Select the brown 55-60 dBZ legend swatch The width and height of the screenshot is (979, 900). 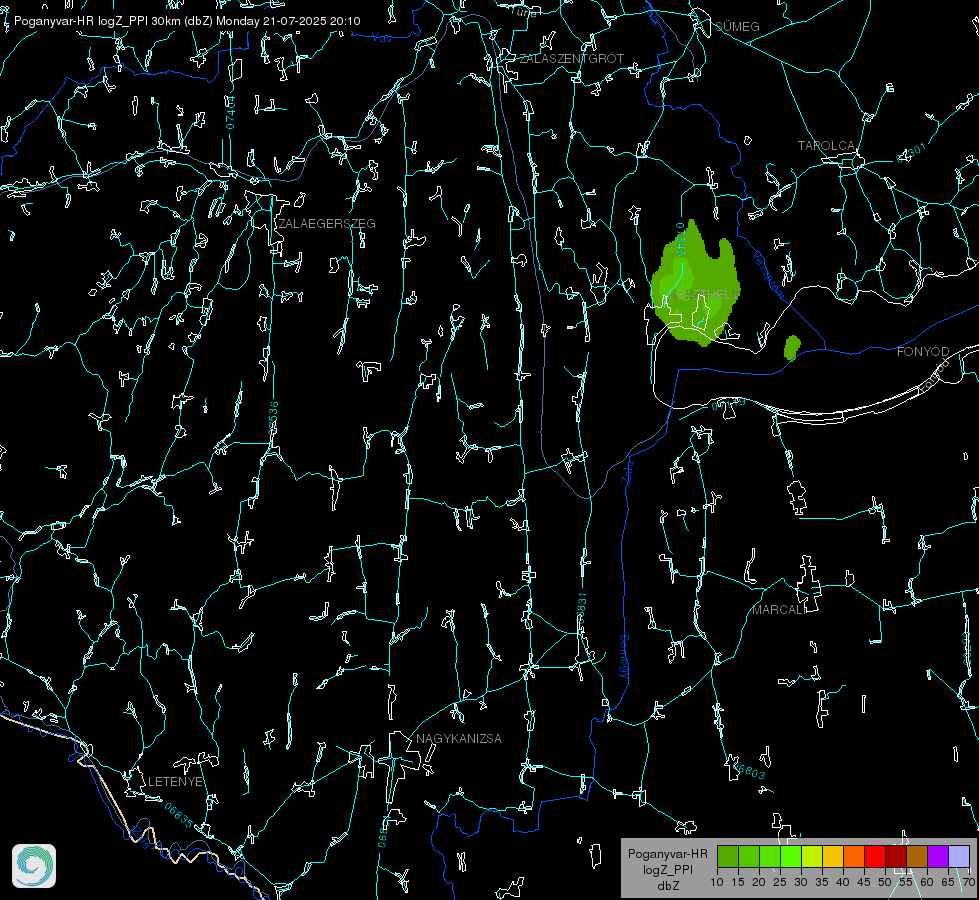[x=917, y=856]
